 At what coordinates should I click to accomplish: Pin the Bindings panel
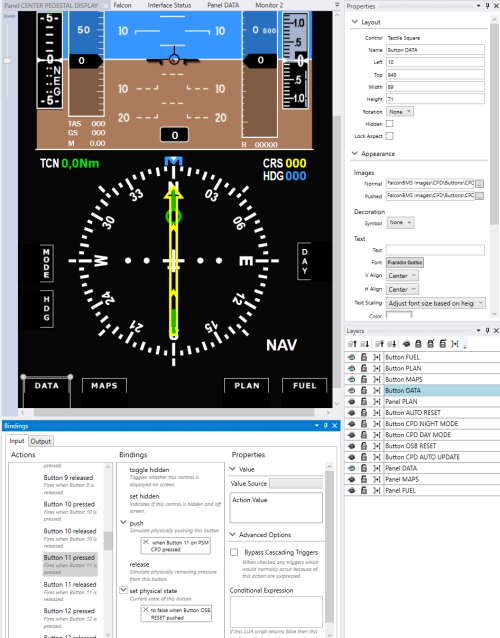(325, 426)
